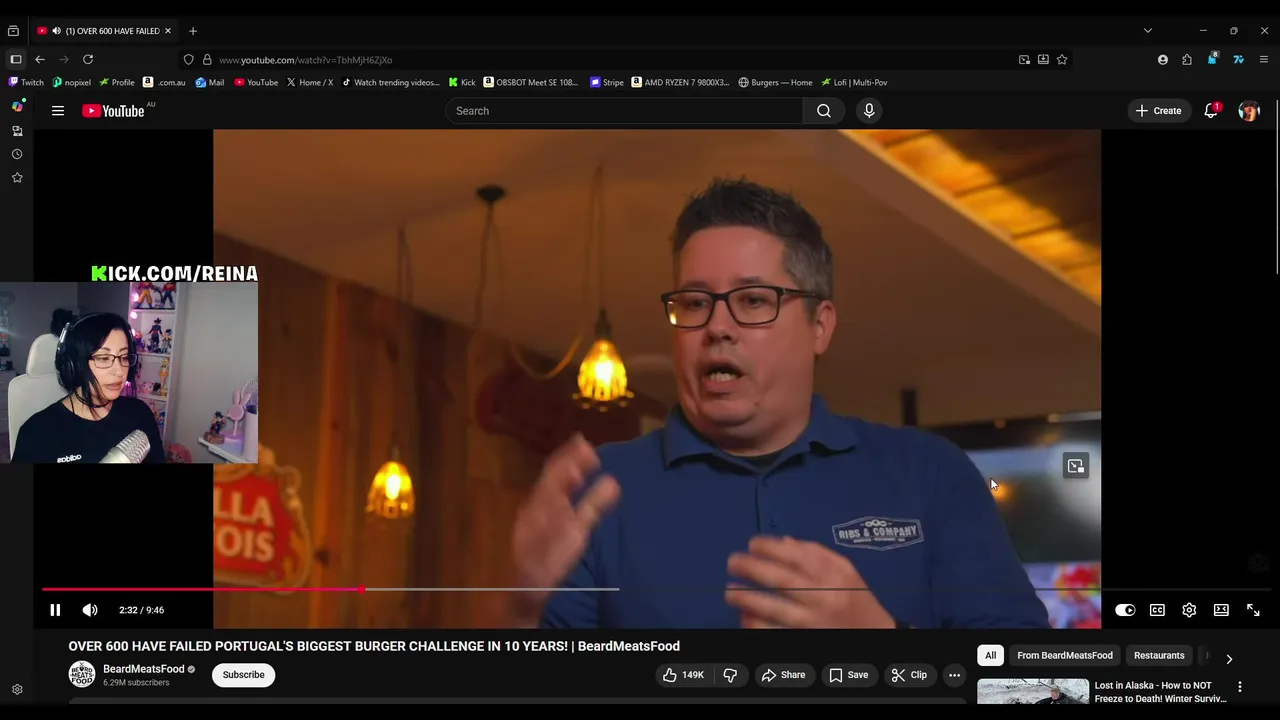Subscribe to BeardMeatsFood
Screen dimensions: 1280x720
[x=243, y=675]
